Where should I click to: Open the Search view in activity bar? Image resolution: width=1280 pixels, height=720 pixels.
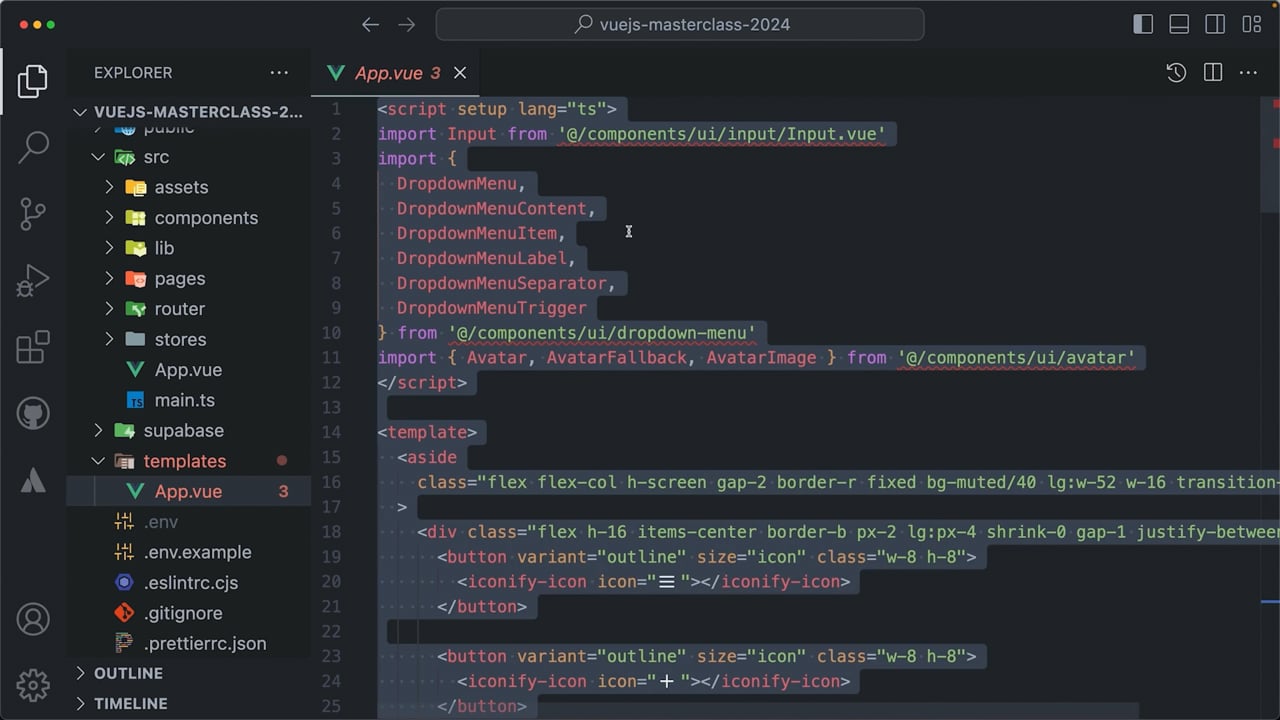coord(33,147)
